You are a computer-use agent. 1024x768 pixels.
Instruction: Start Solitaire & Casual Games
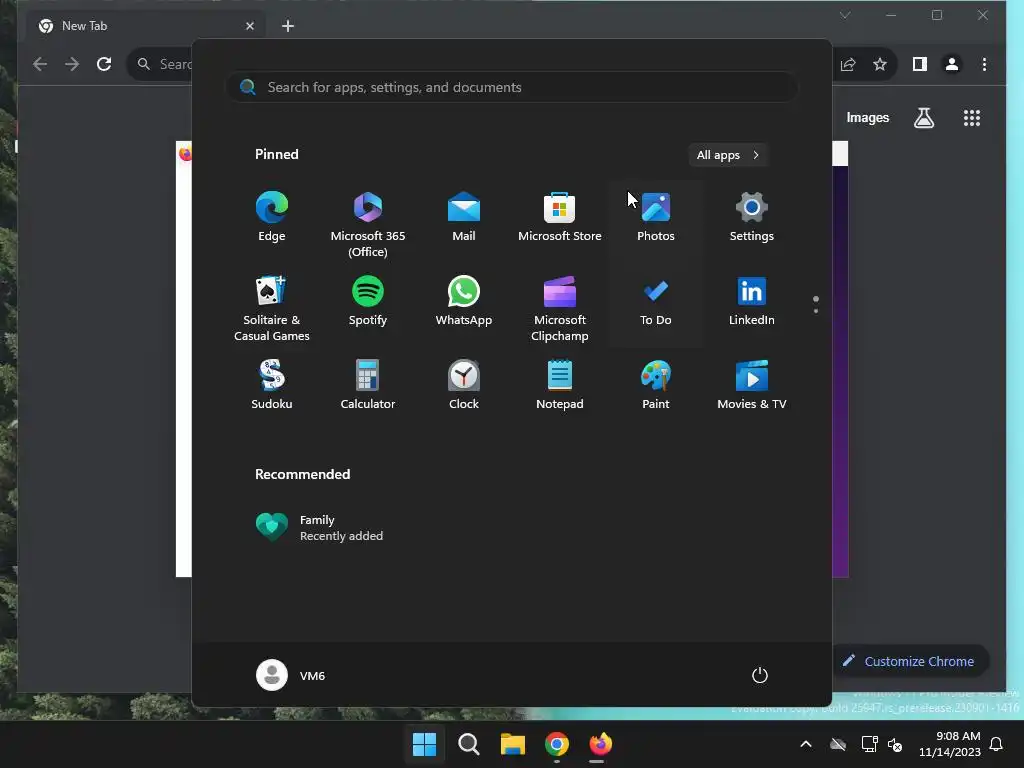[x=272, y=308]
